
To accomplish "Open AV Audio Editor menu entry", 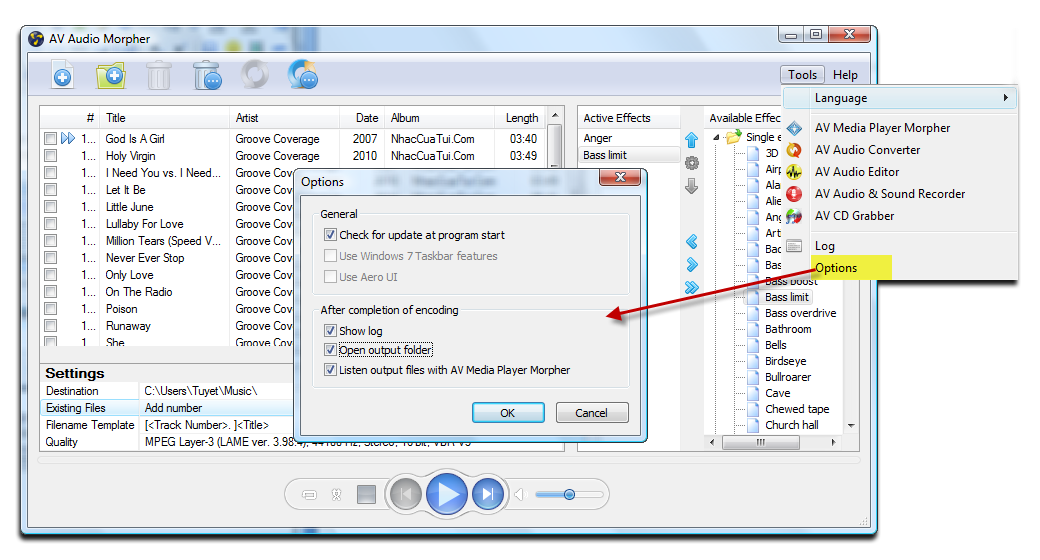I will tap(857, 172).
